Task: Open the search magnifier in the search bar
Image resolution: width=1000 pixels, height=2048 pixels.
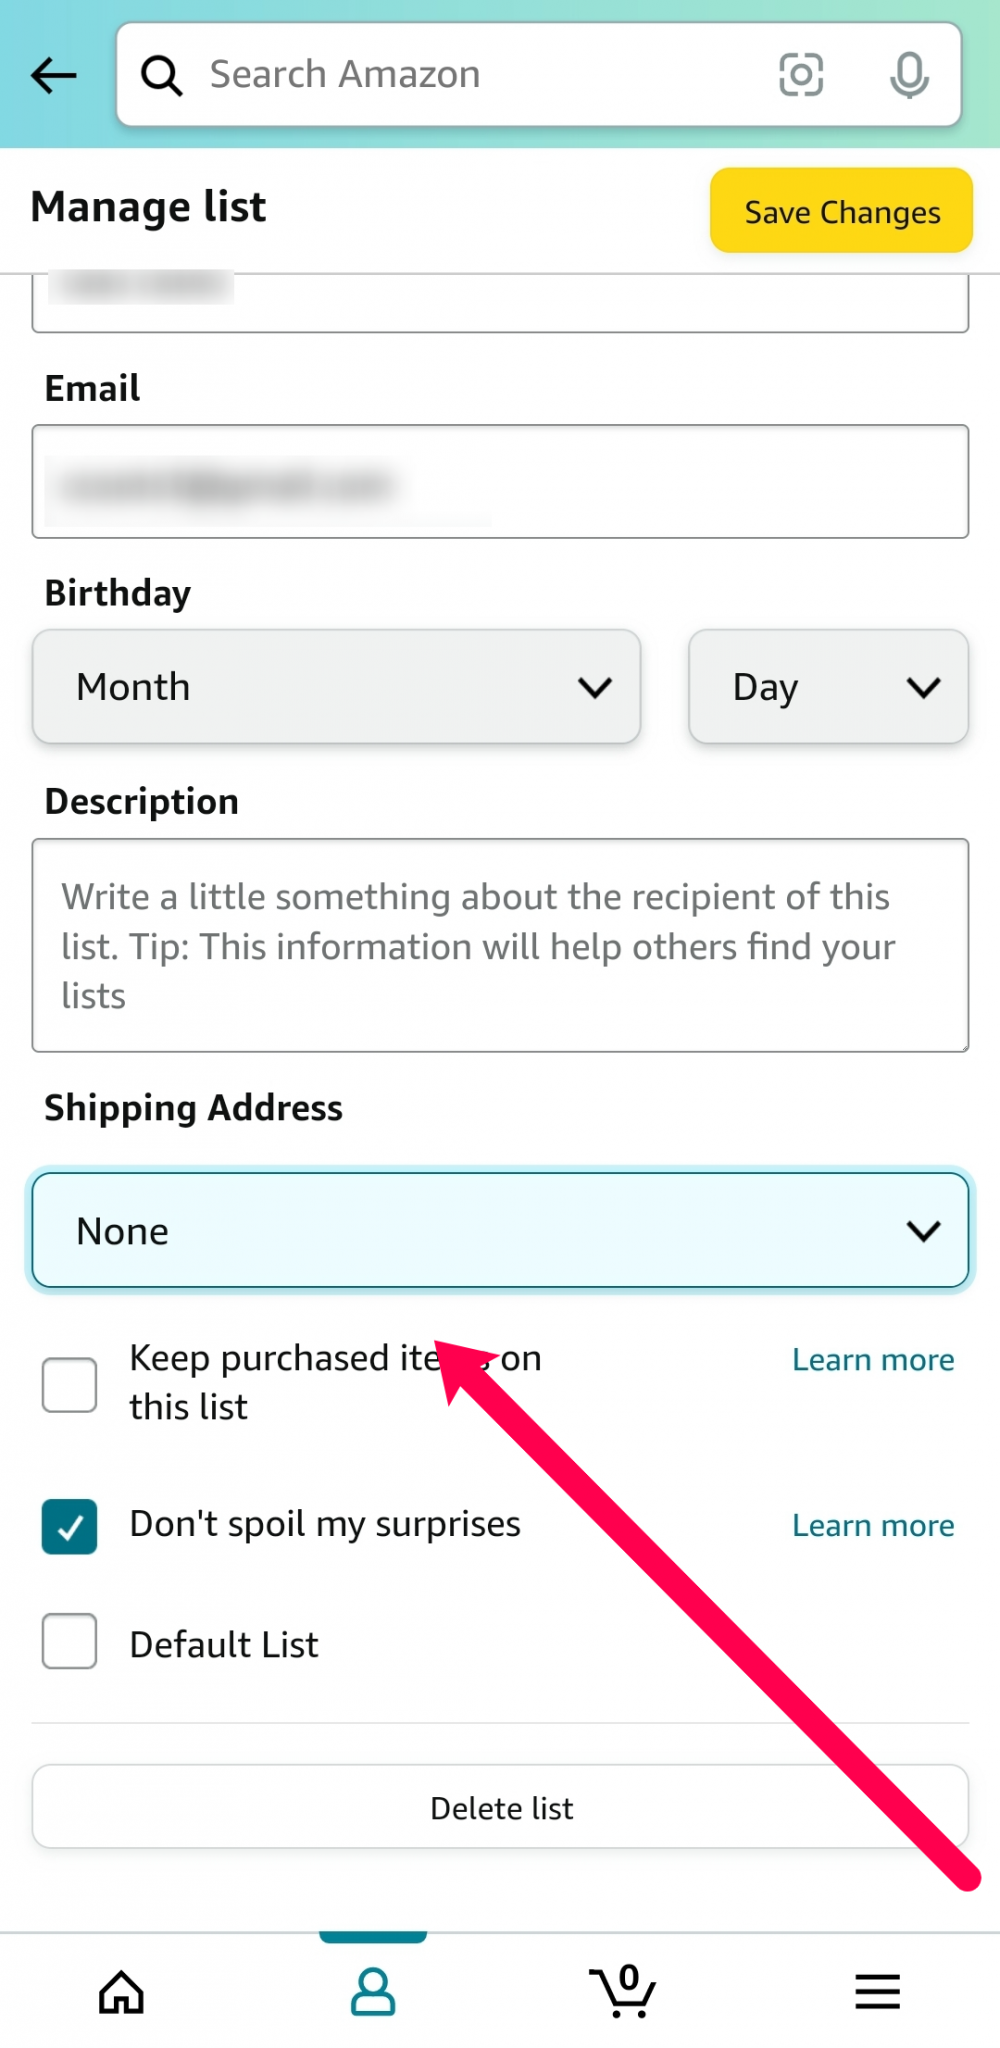Action: [x=162, y=75]
